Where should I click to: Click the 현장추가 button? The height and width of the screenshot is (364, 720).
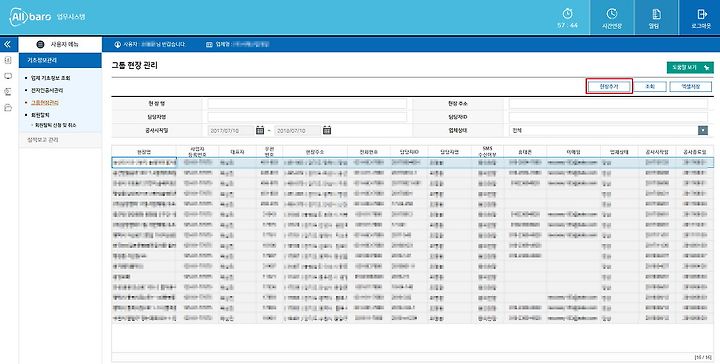[x=609, y=86]
